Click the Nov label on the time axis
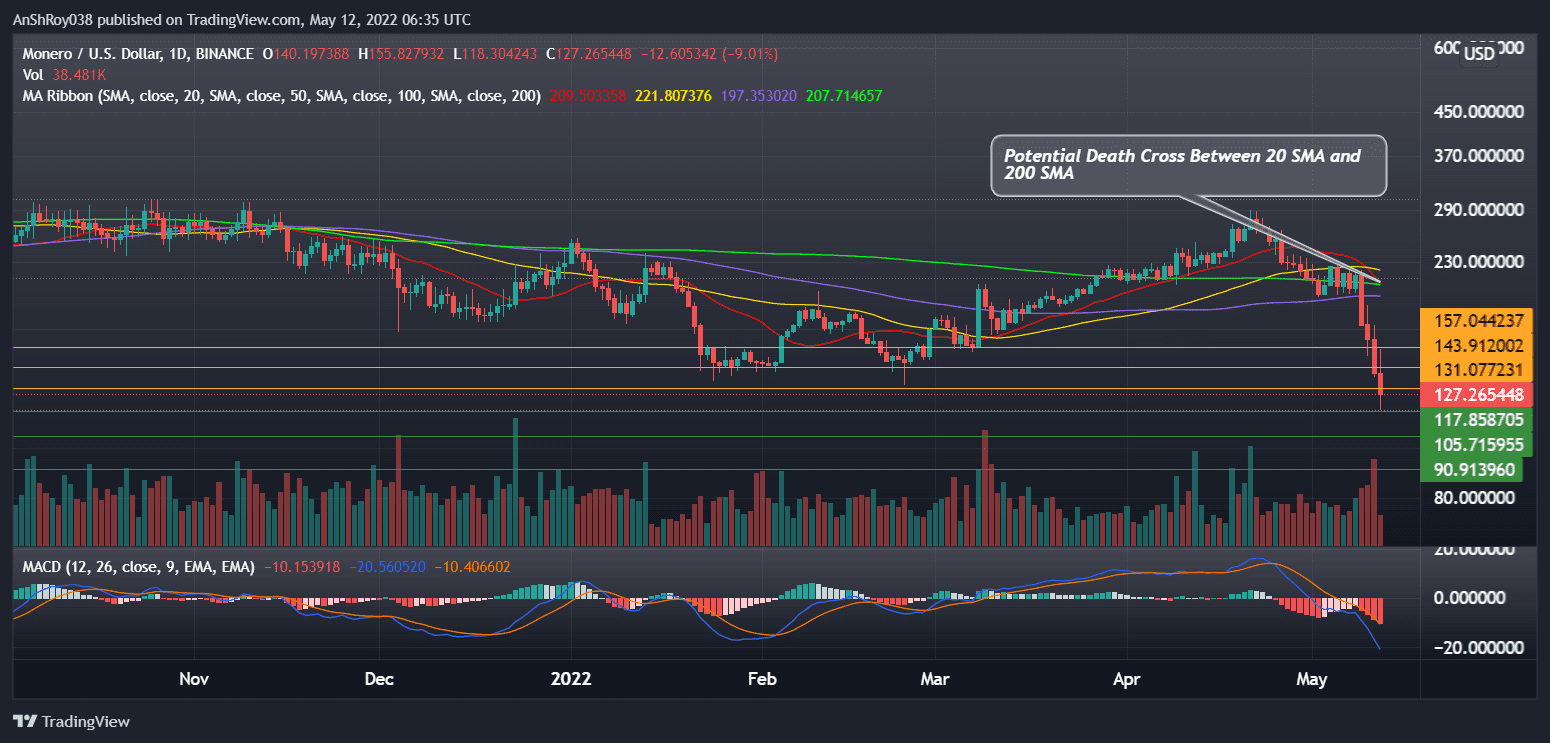The image size is (1550, 743). tap(194, 679)
